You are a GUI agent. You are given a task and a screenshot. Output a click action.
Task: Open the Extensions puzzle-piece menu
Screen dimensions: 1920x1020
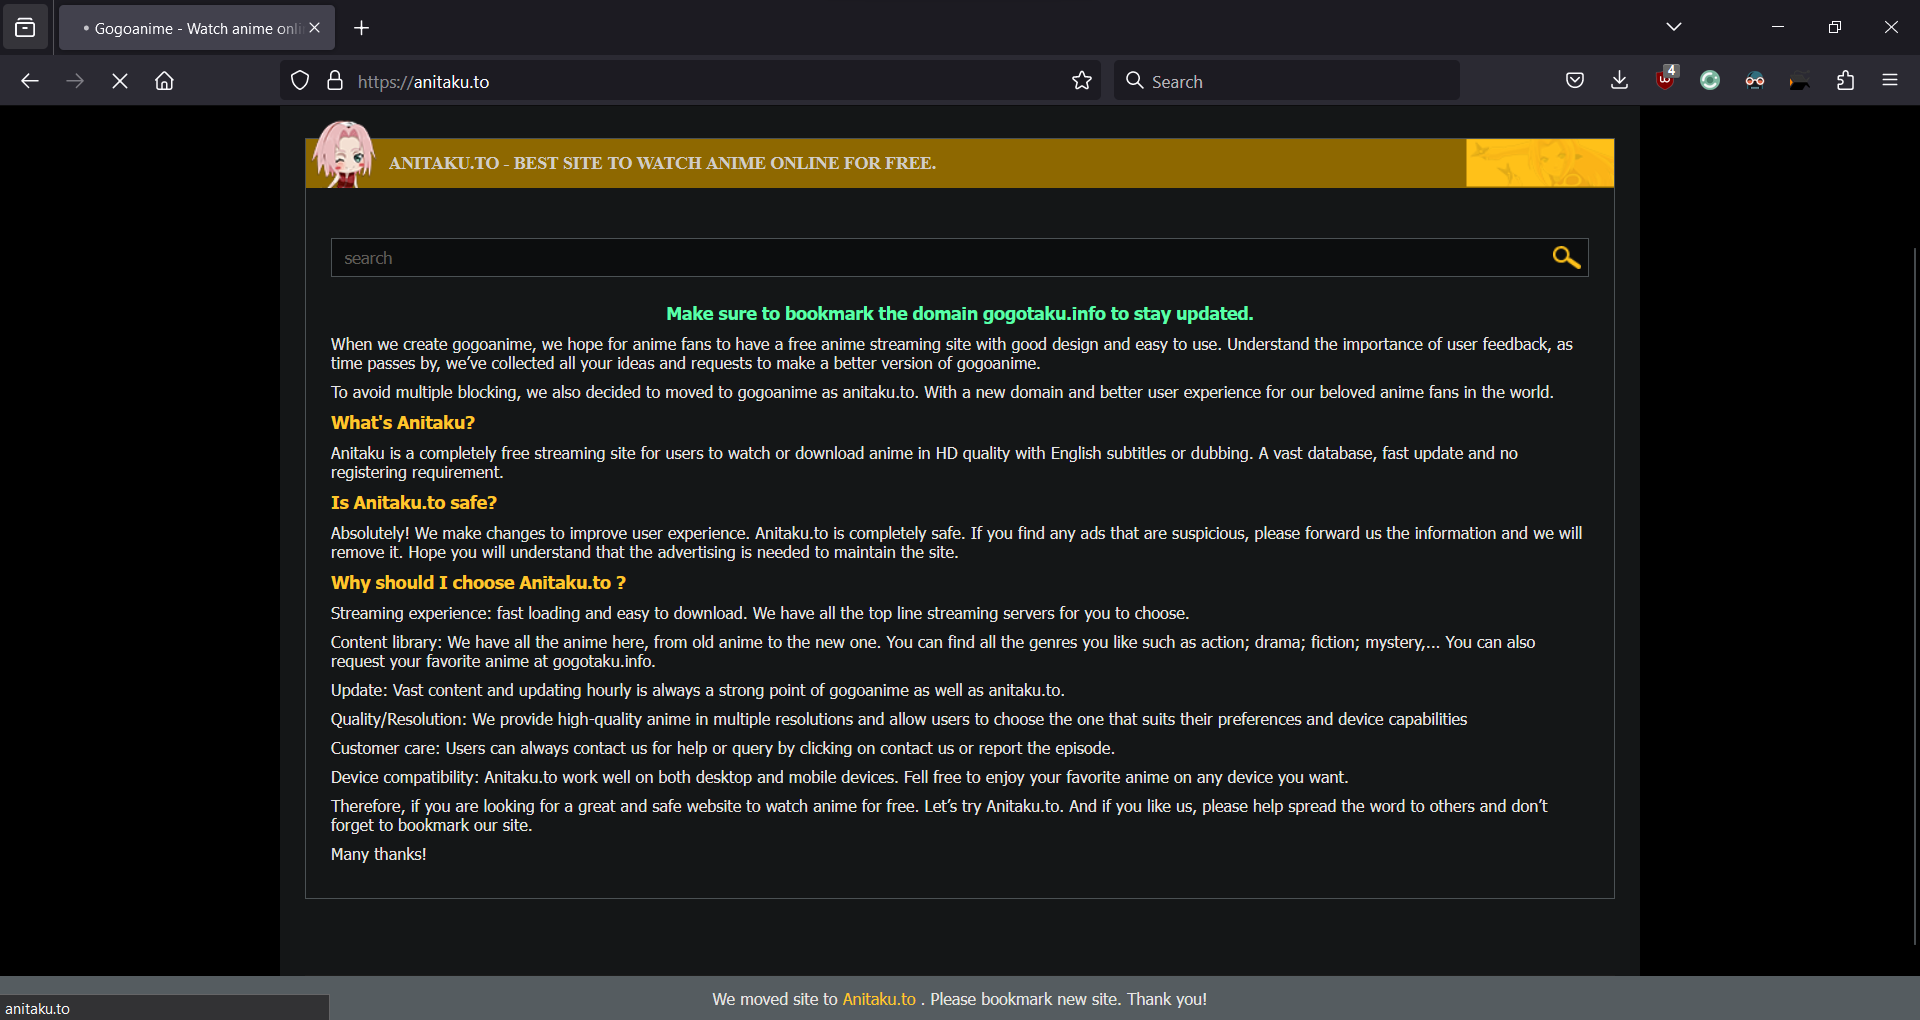[1845, 81]
